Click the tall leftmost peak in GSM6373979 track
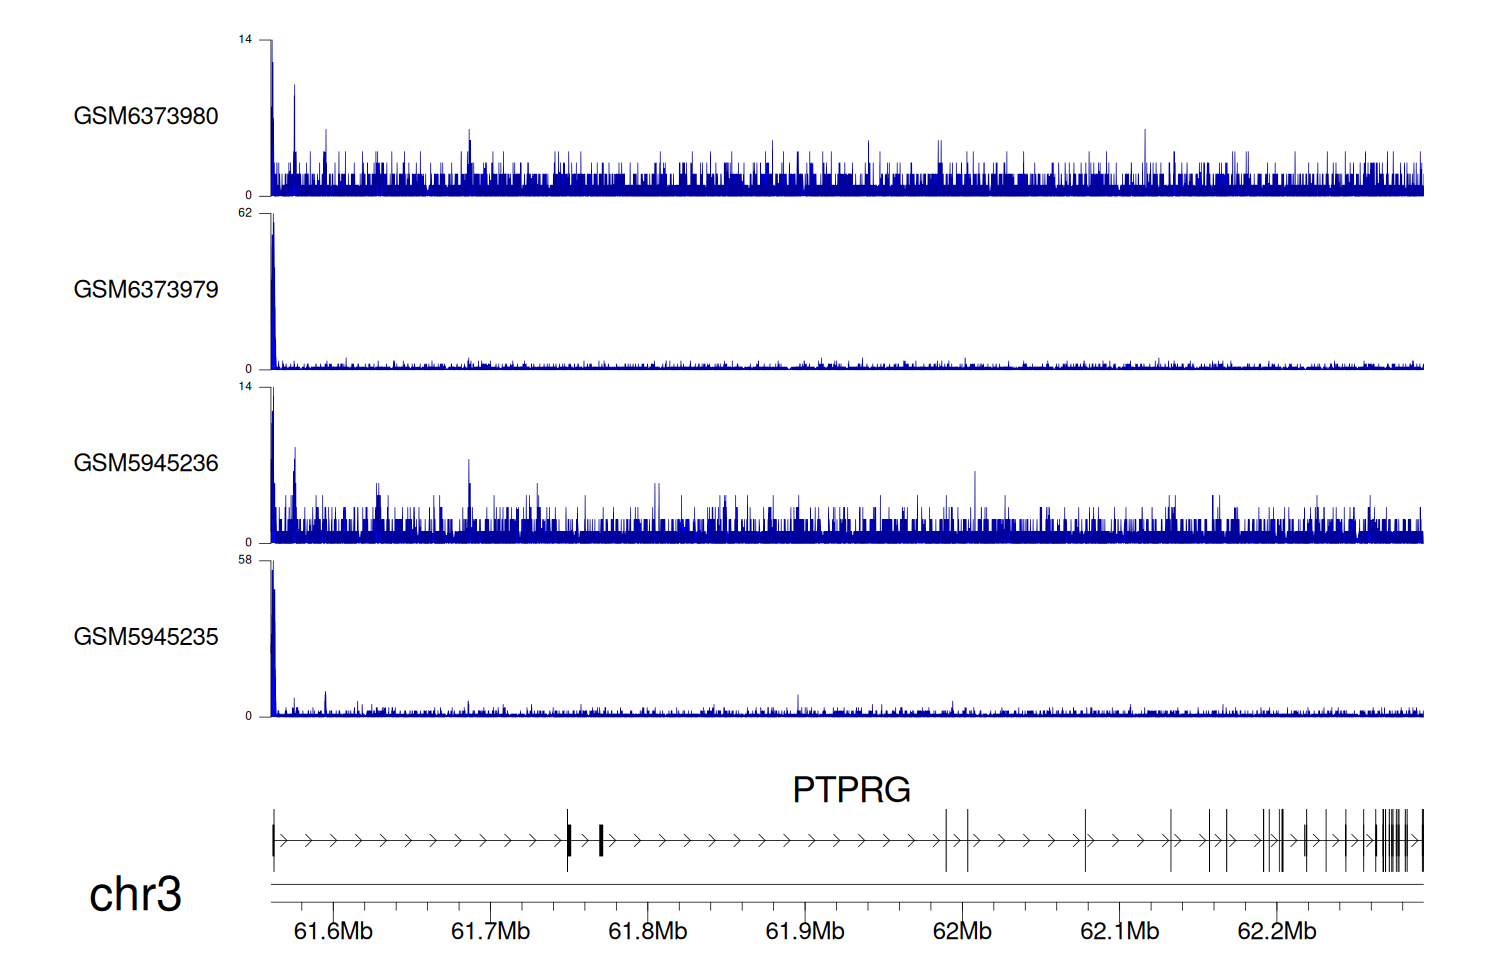 [272, 290]
